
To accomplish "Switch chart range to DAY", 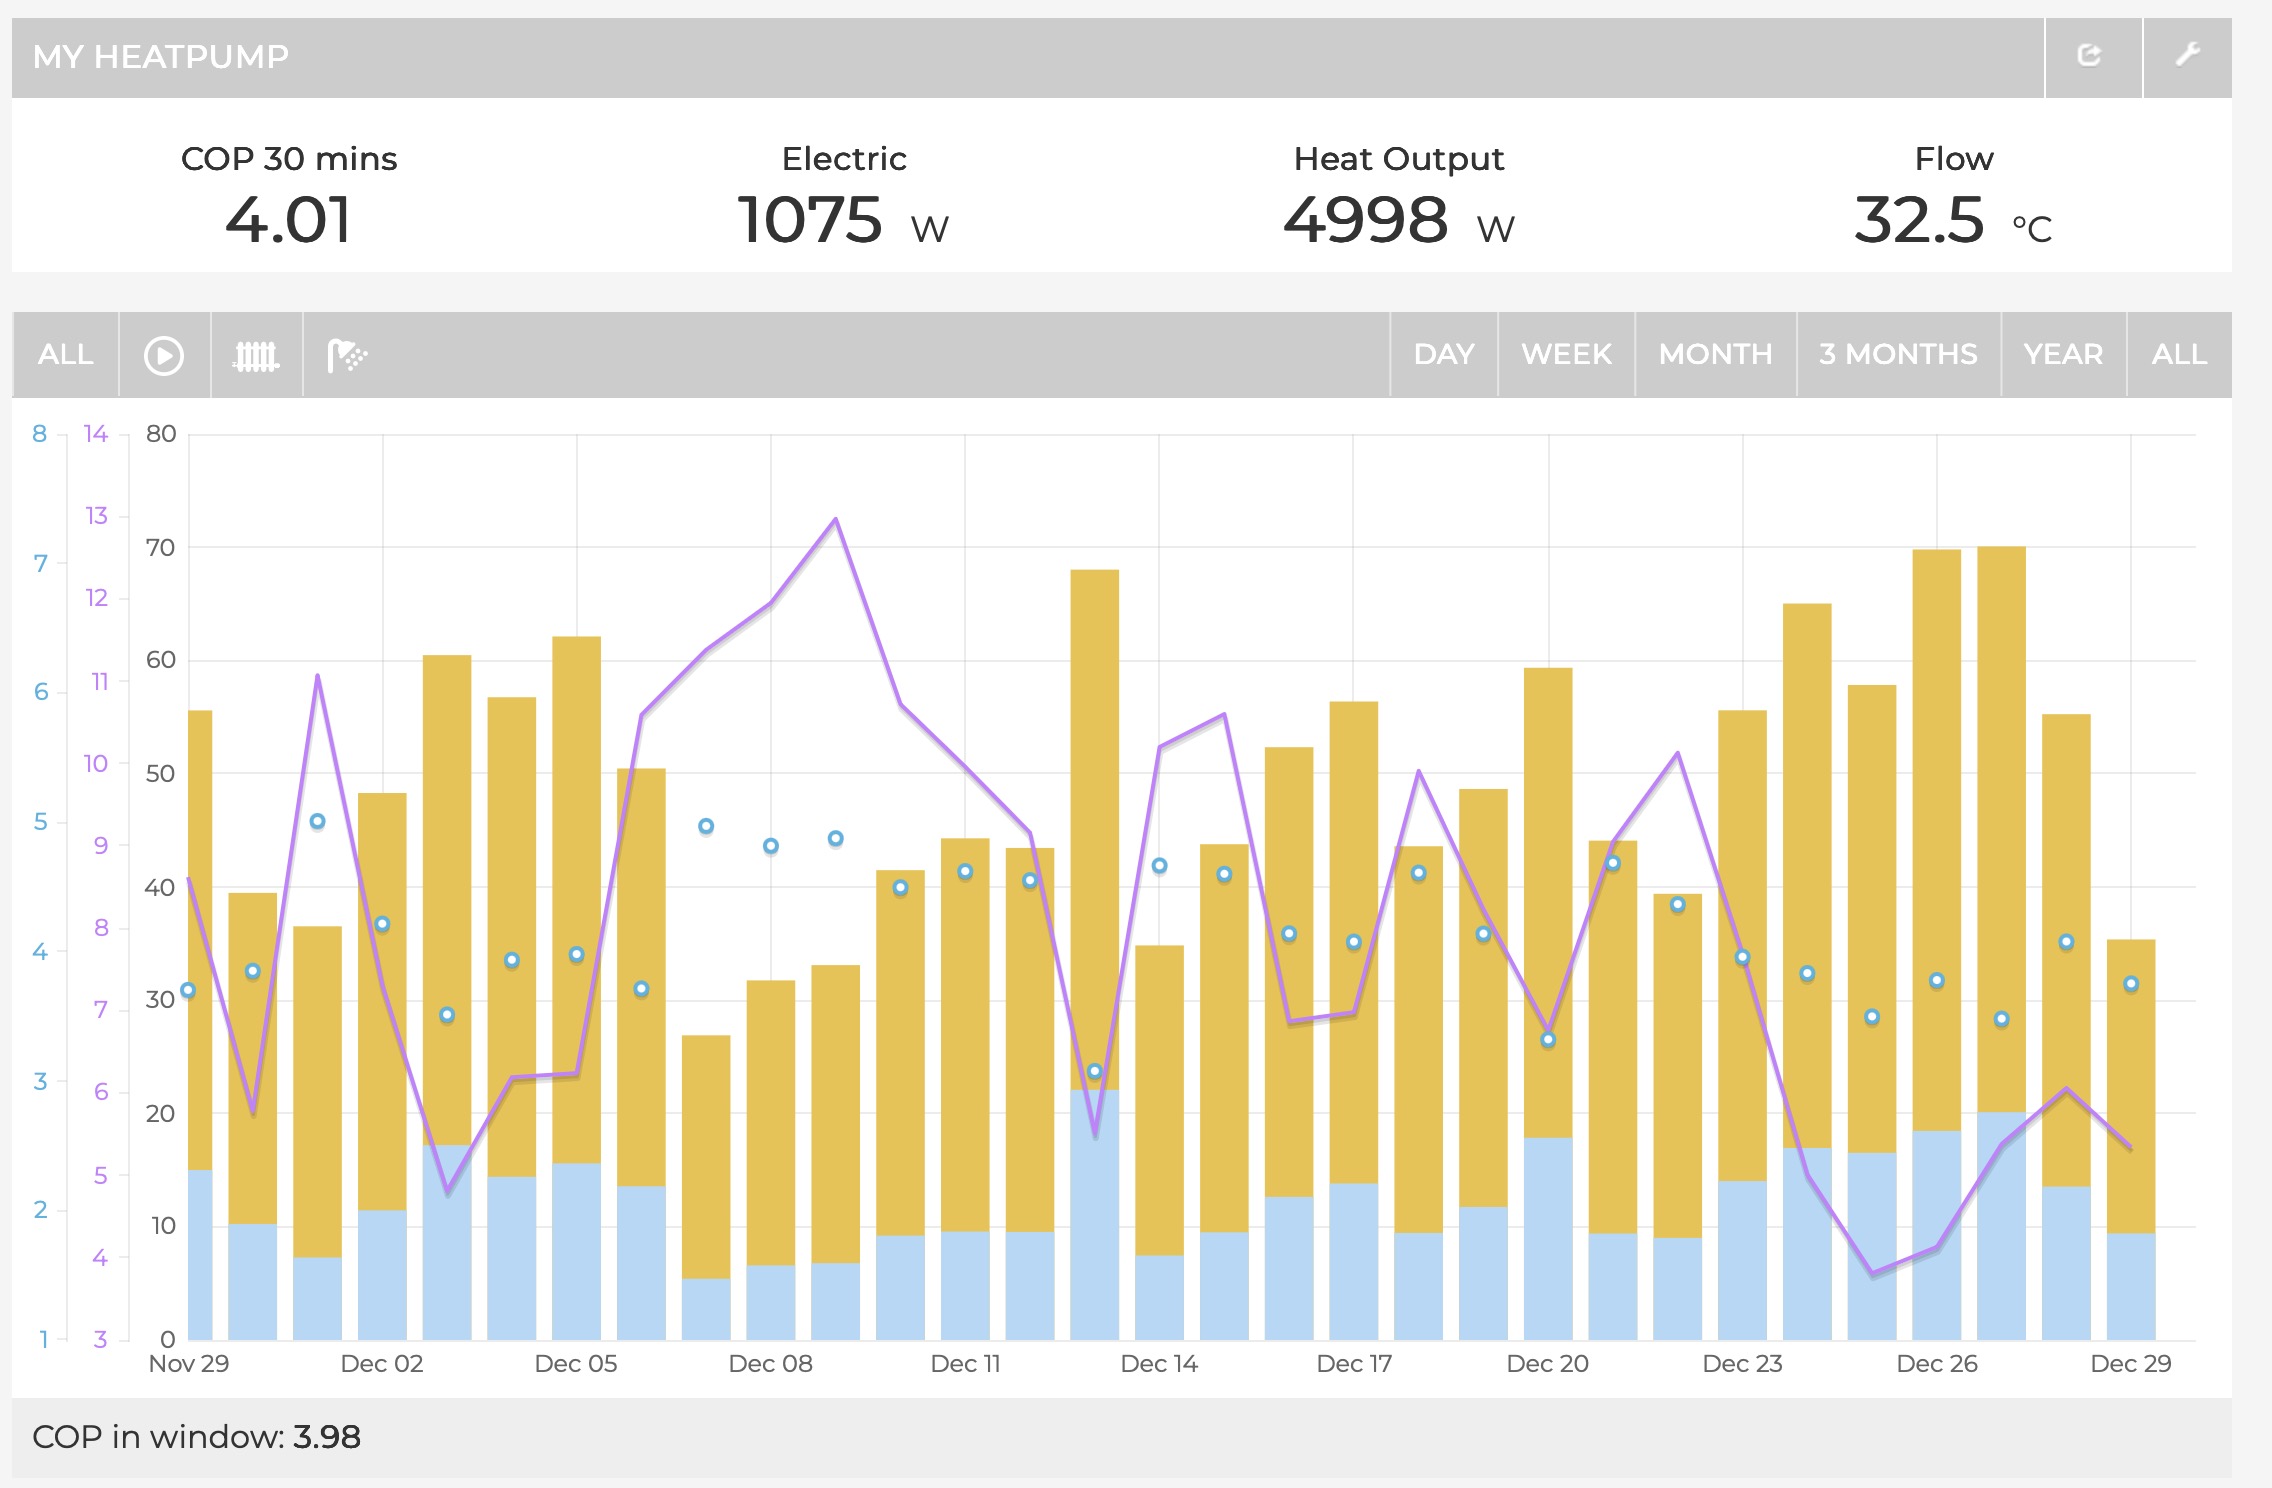I will click(1443, 355).
